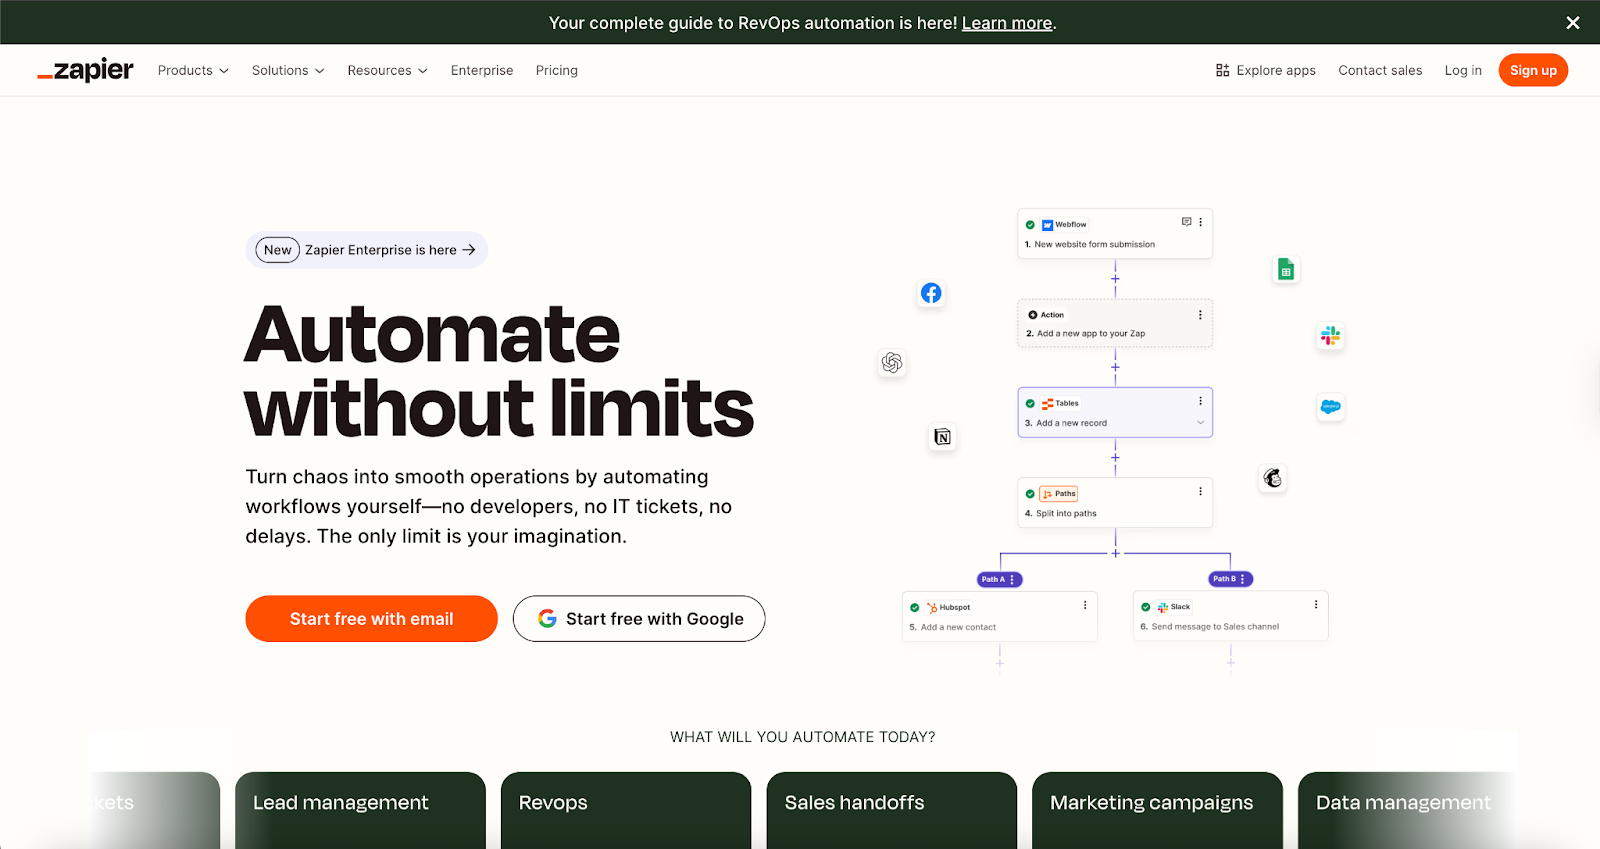
Task: Click Start free with Google
Action: (x=639, y=619)
